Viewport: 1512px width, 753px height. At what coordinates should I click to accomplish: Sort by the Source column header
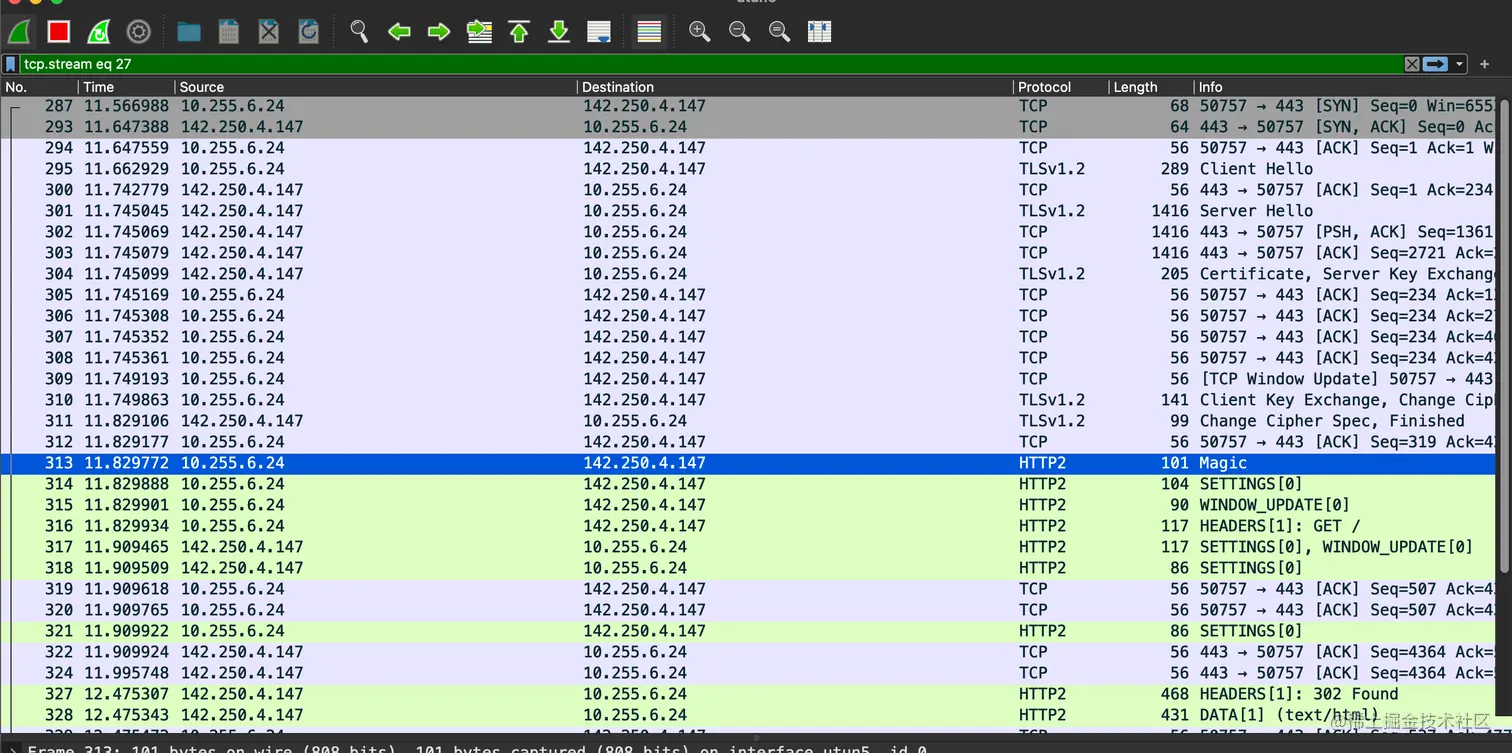pyautogui.click(x=376, y=87)
